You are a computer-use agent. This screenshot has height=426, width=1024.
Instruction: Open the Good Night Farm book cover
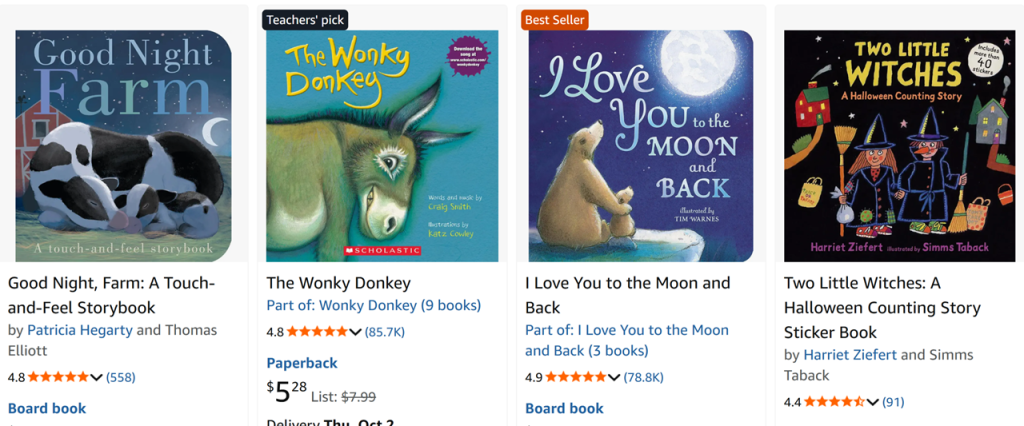(124, 146)
